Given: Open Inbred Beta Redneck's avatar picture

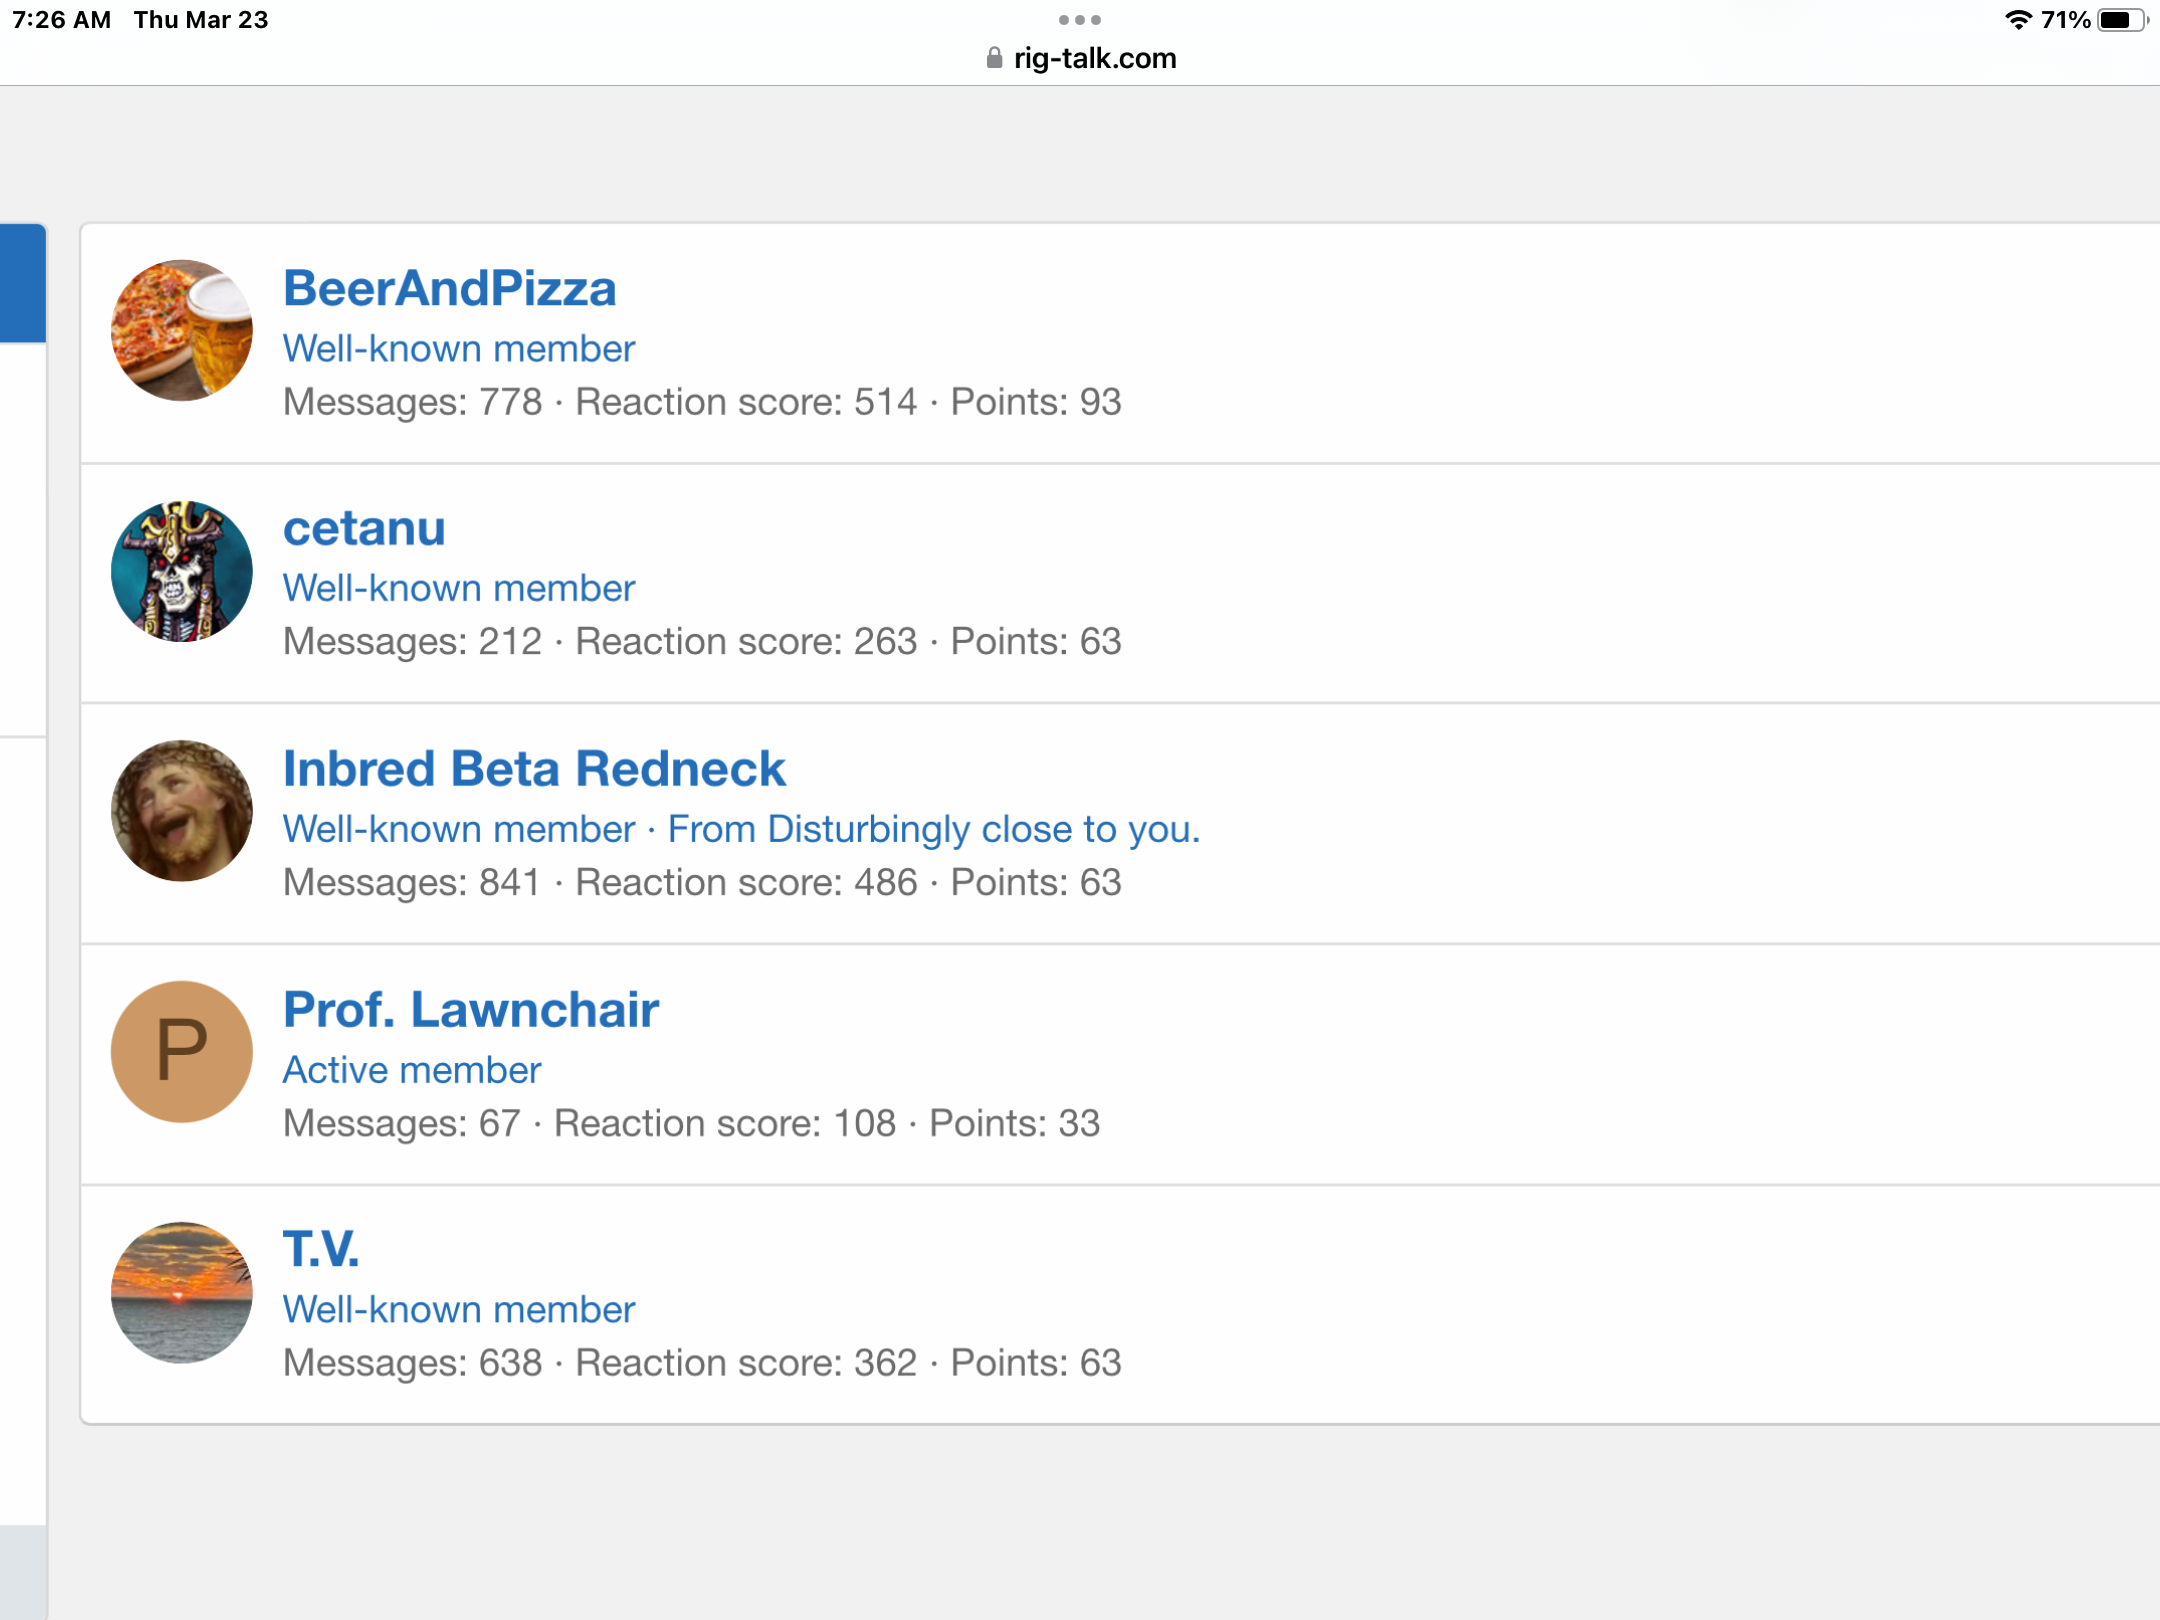Looking at the screenshot, I should pyautogui.click(x=181, y=811).
